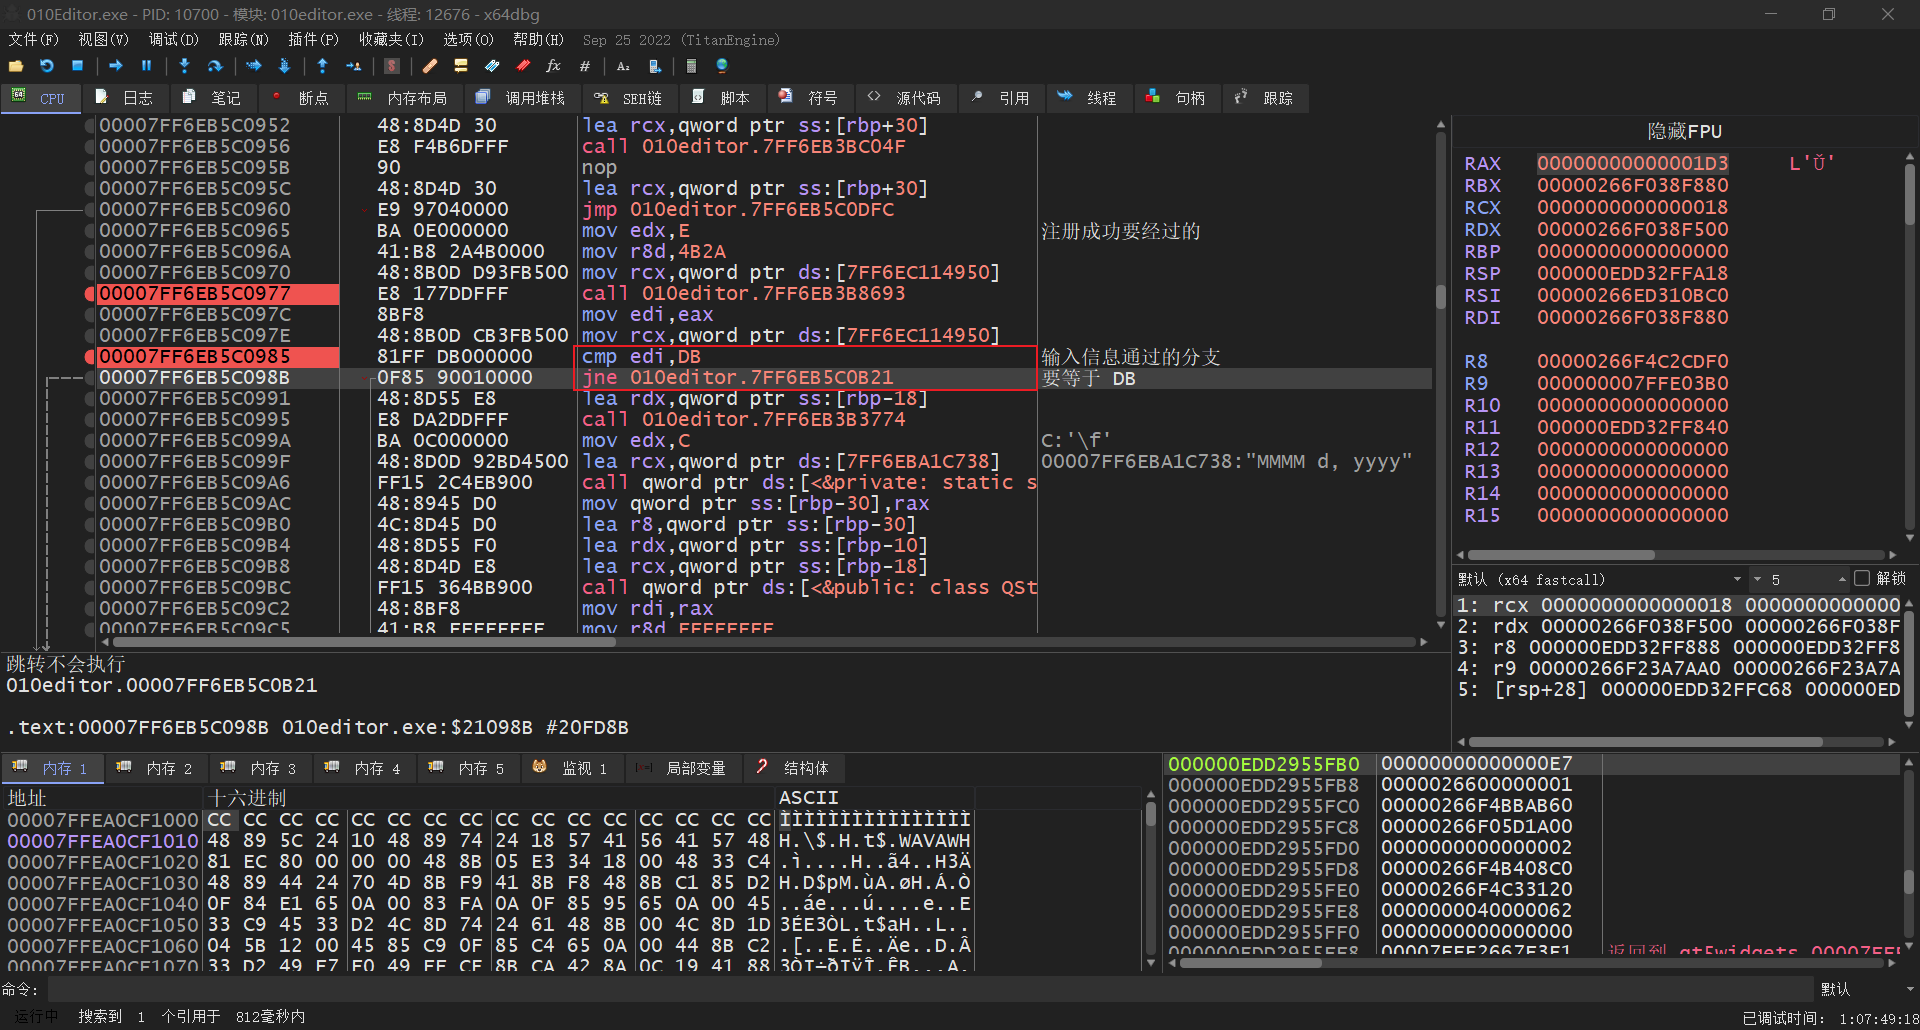The height and width of the screenshot is (1030, 1920).
Task: Click the Open file folder icon
Action: coord(16,66)
